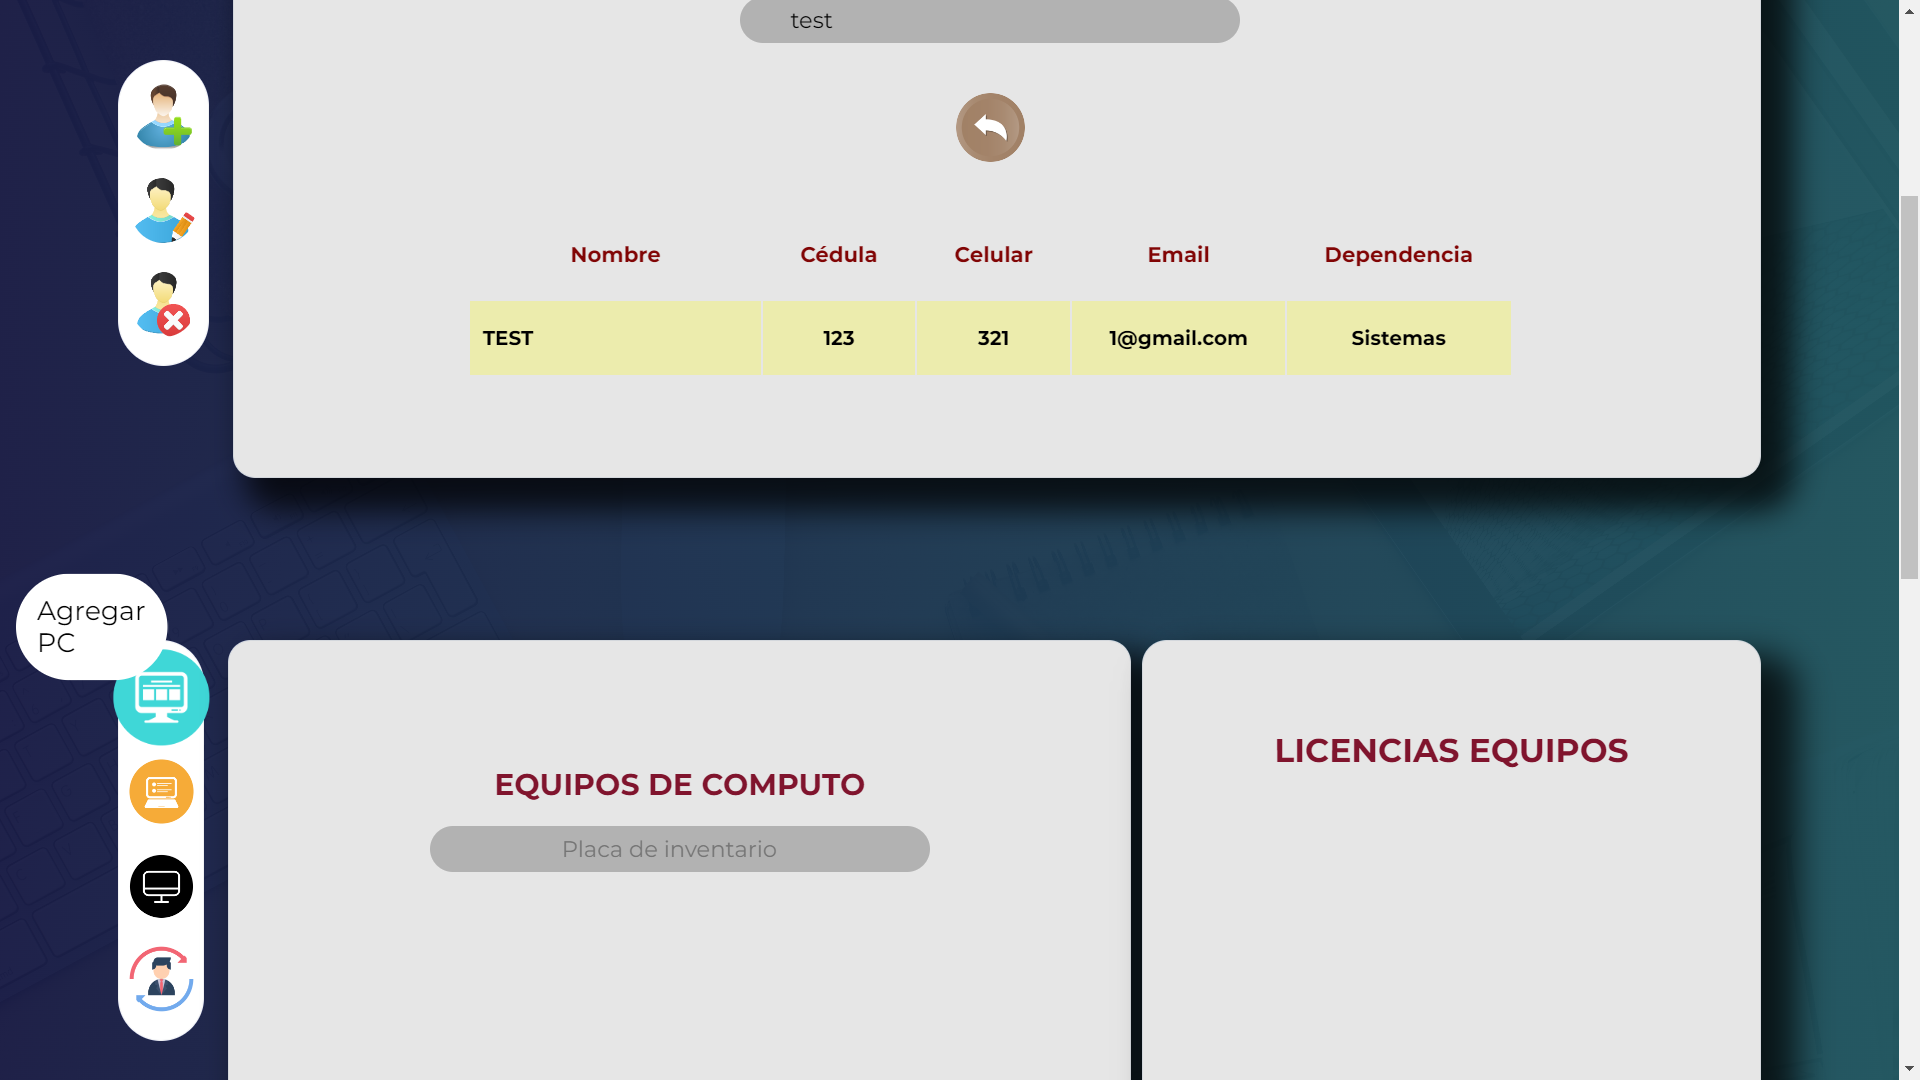Screen dimensions: 1920x1080
Task: Click the 321 celular cell
Action: tap(993, 338)
